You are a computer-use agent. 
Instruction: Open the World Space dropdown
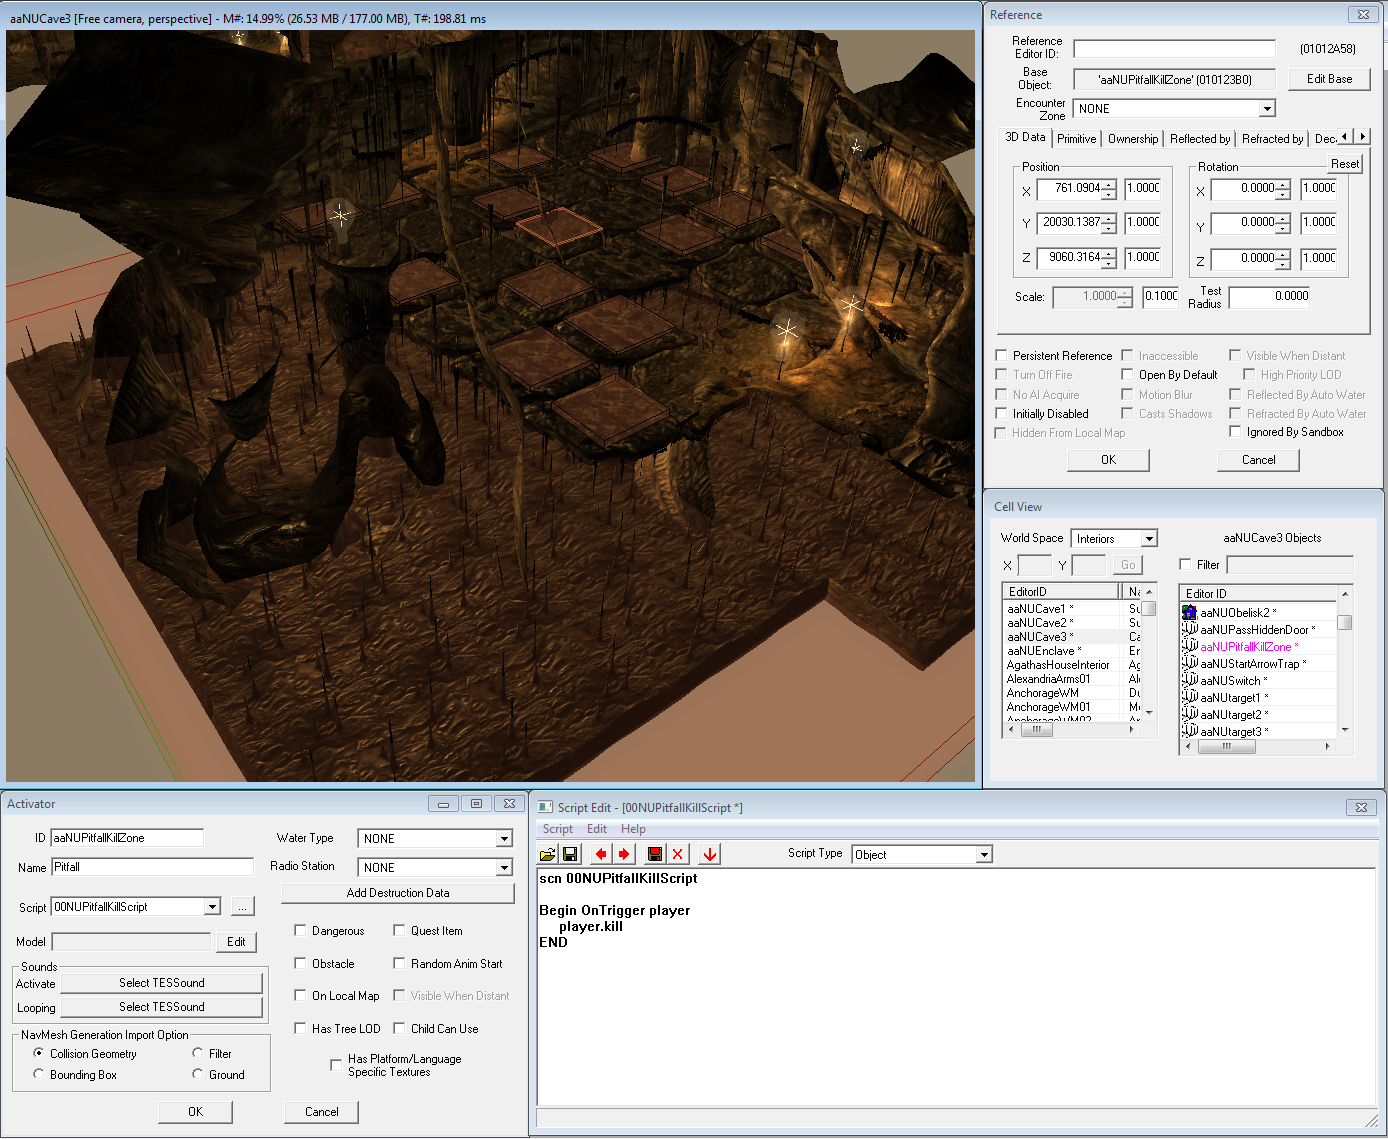[x=1149, y=539]
